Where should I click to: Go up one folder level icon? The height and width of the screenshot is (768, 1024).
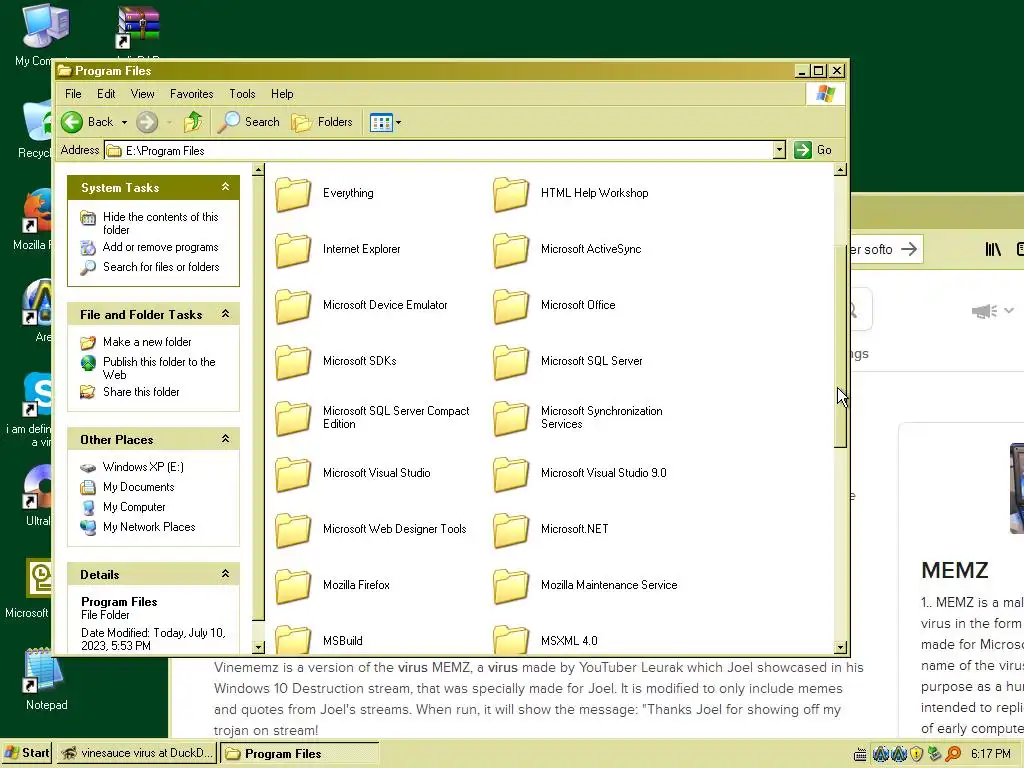[x=193, y=121]
